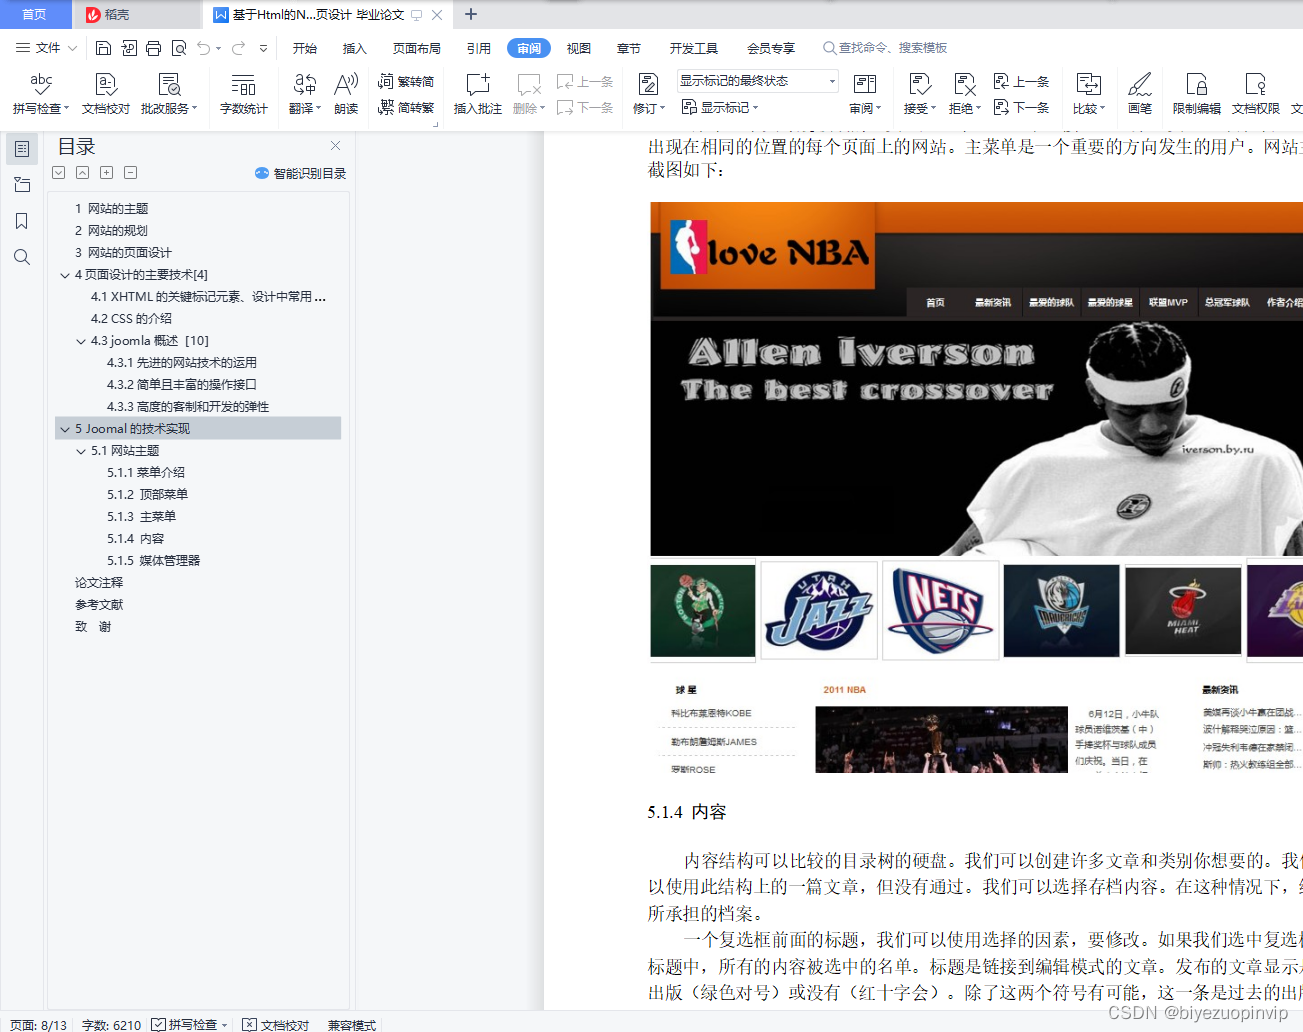
Task: Click 文档校对 in status bar
Action: (276, 1024)
